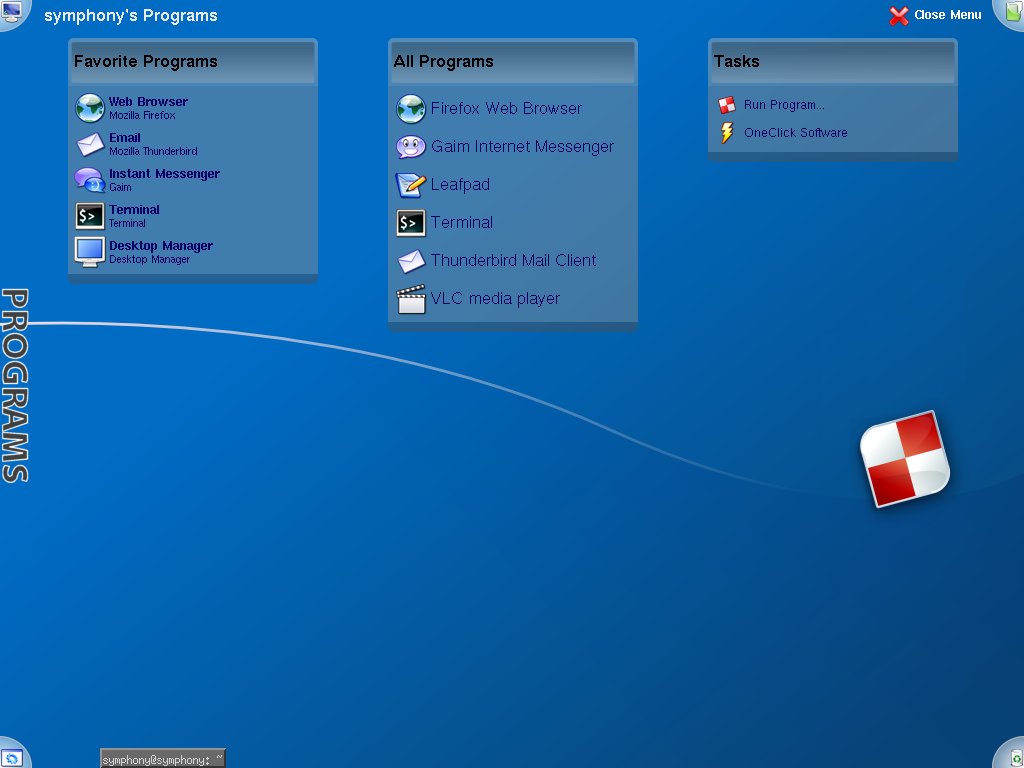Click the Mozilla Firefox subtitle text

click(x=142, y=116)
